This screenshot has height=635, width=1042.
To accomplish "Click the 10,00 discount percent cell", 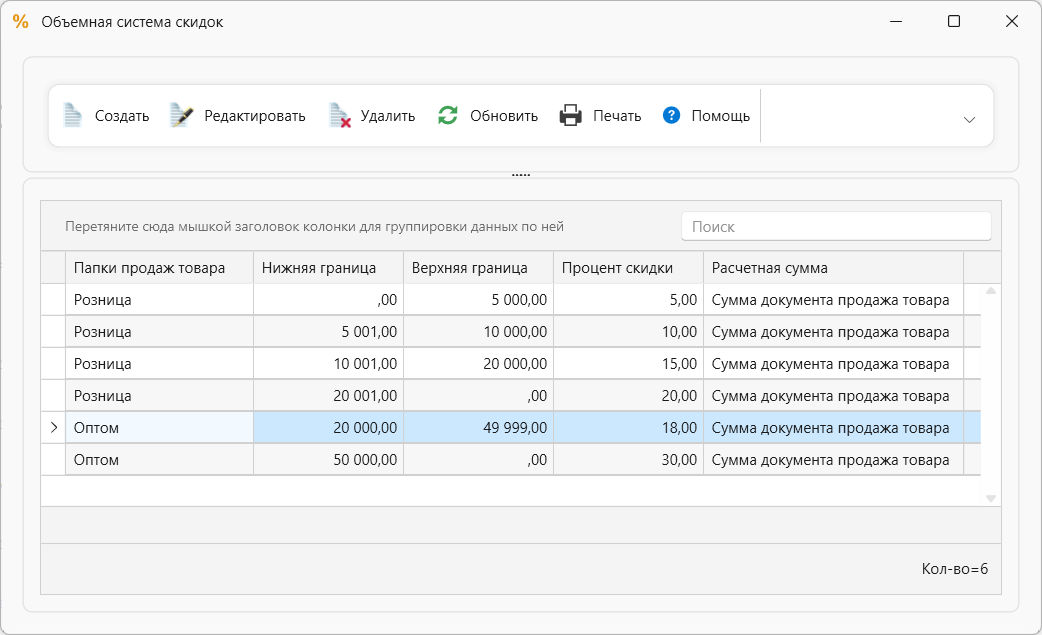I will click(629, 331).
